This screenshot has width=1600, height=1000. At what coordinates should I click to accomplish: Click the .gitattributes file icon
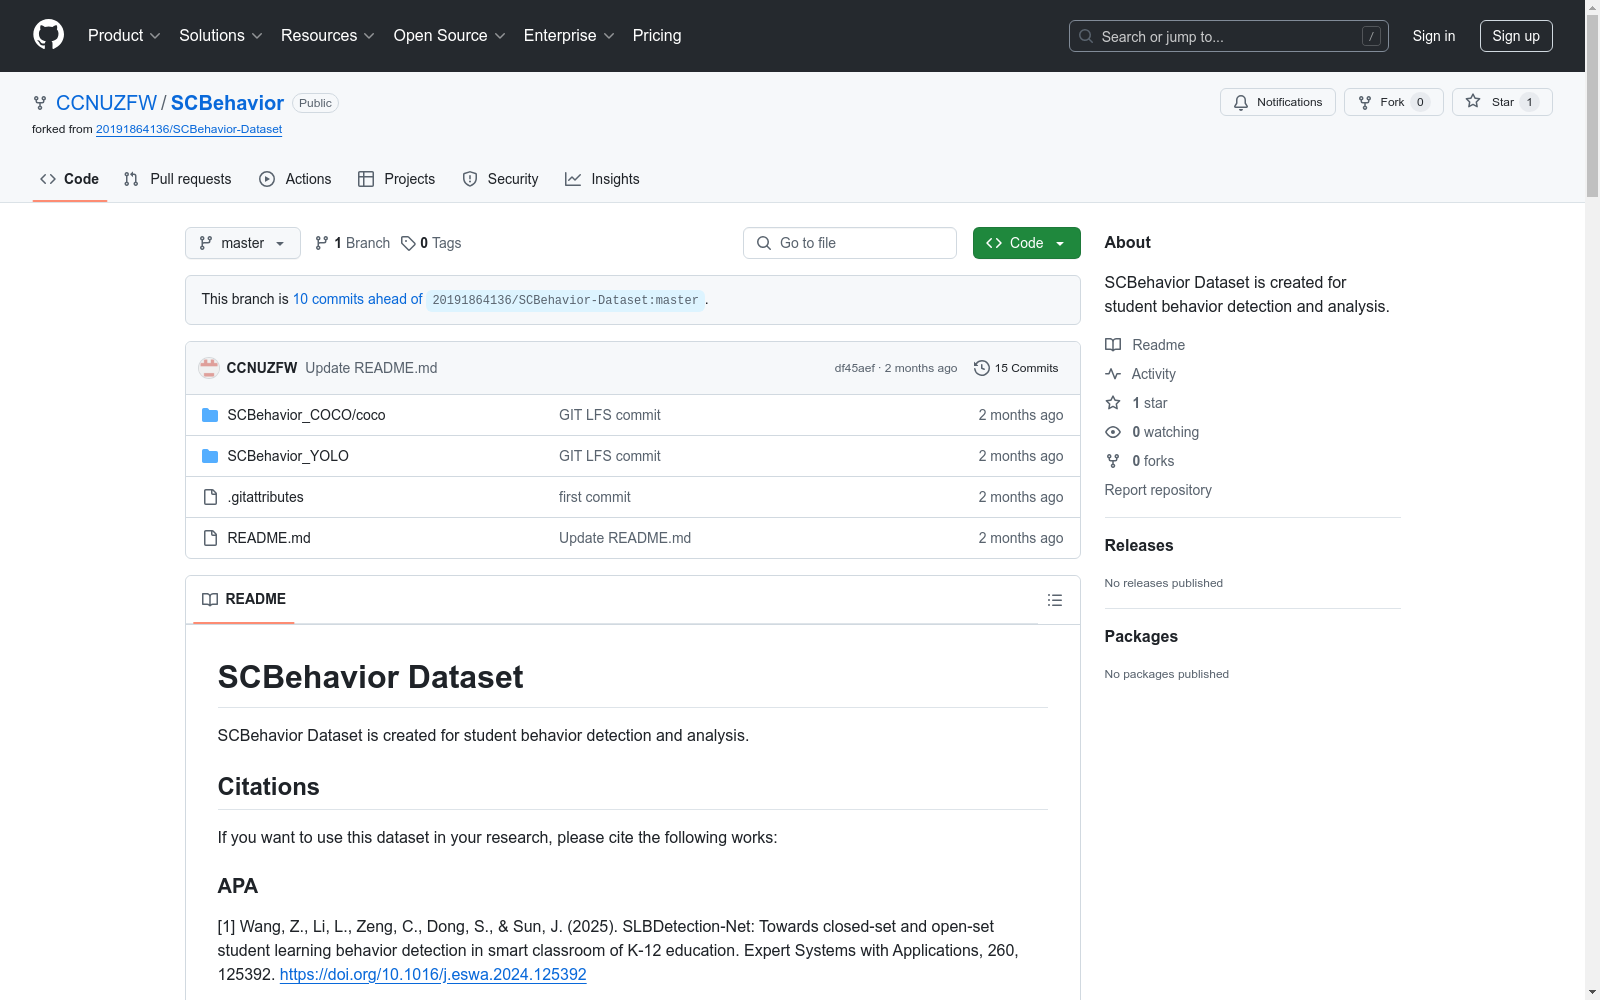point(210,497)
